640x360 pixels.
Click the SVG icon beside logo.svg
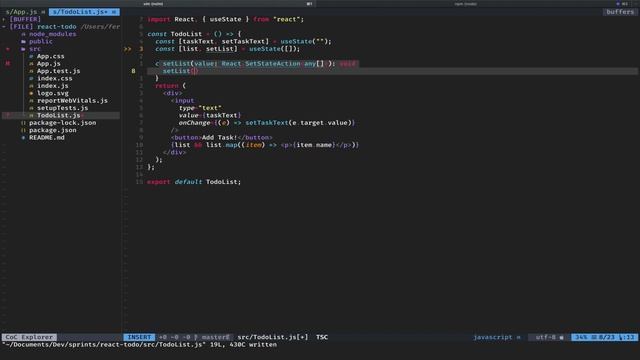(x=31, y=93)
